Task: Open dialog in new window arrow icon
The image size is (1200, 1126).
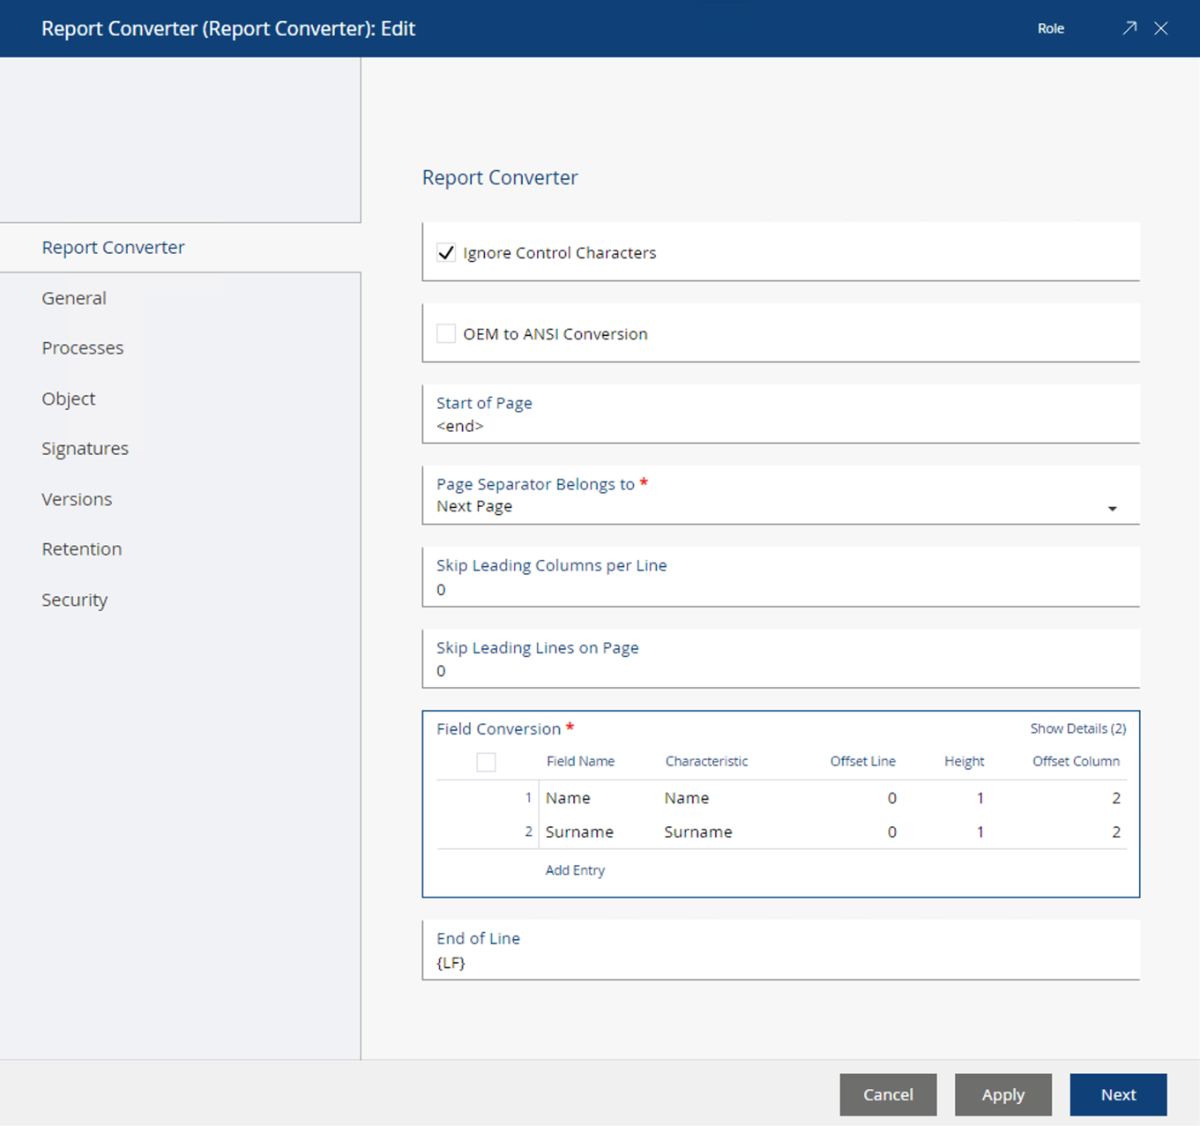Action: pyautogui.click(x=1129, y=28)
